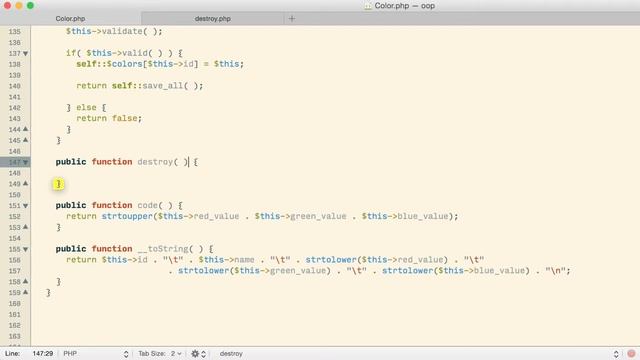Image resolution: width=640 pixels, height=360 pixels.
Task: Open the gear bundle menu in status bar
Action: [198, 354]
